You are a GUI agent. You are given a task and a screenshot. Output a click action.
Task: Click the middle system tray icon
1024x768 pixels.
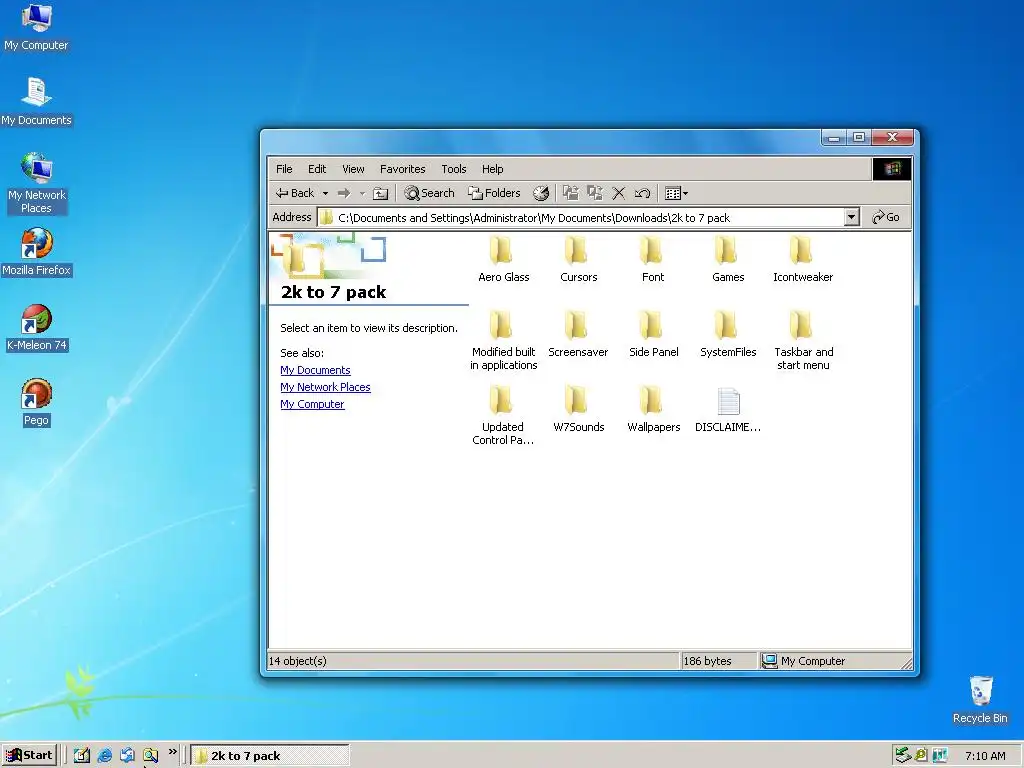click(x=921, y=756)
